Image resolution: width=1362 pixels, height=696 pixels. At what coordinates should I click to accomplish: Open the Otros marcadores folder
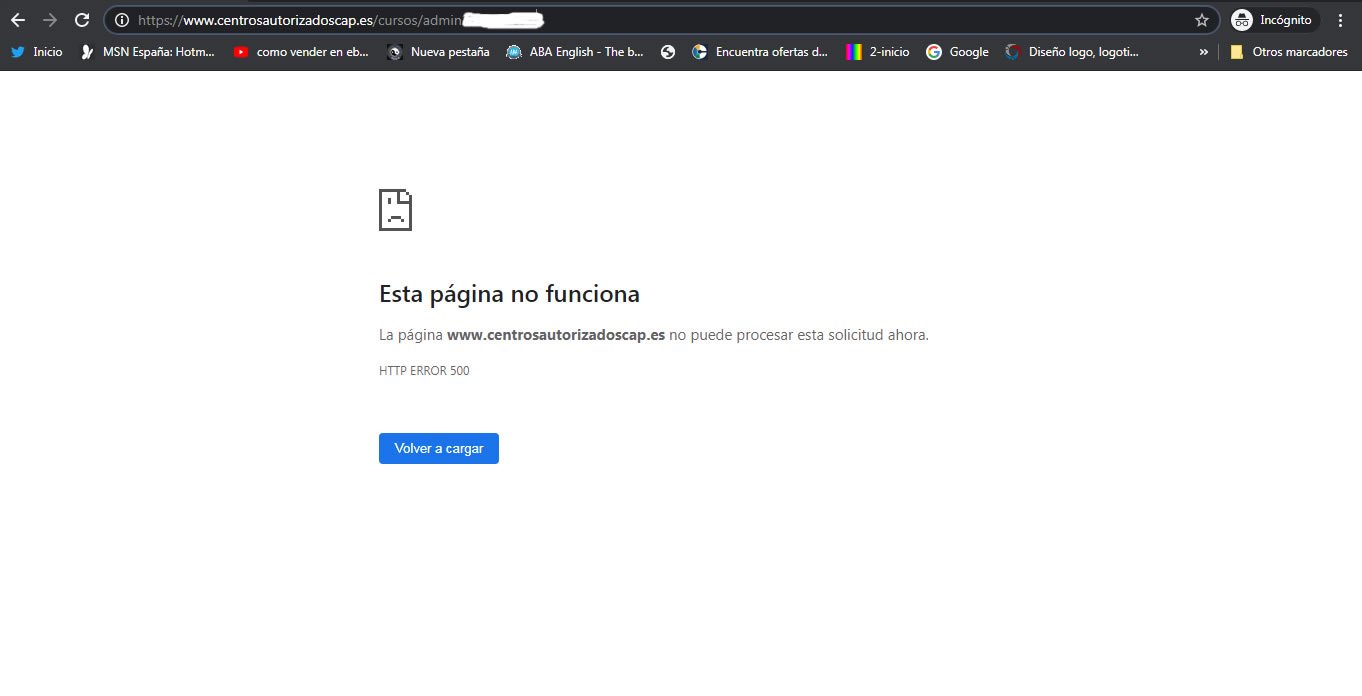click(x=1288, y=52)
